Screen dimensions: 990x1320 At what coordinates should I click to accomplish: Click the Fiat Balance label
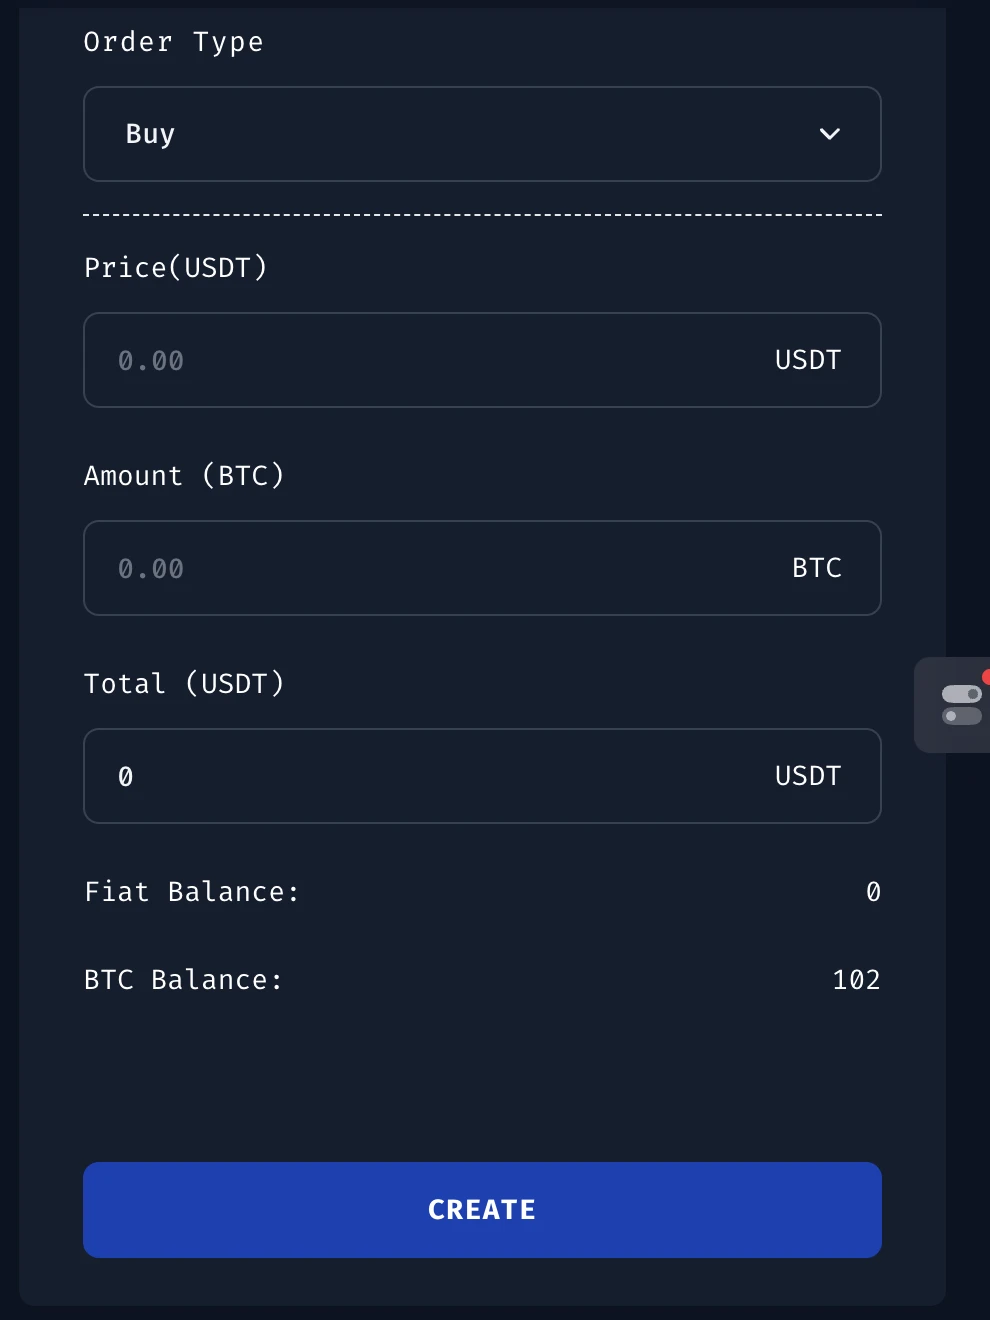tap(192, 892)
